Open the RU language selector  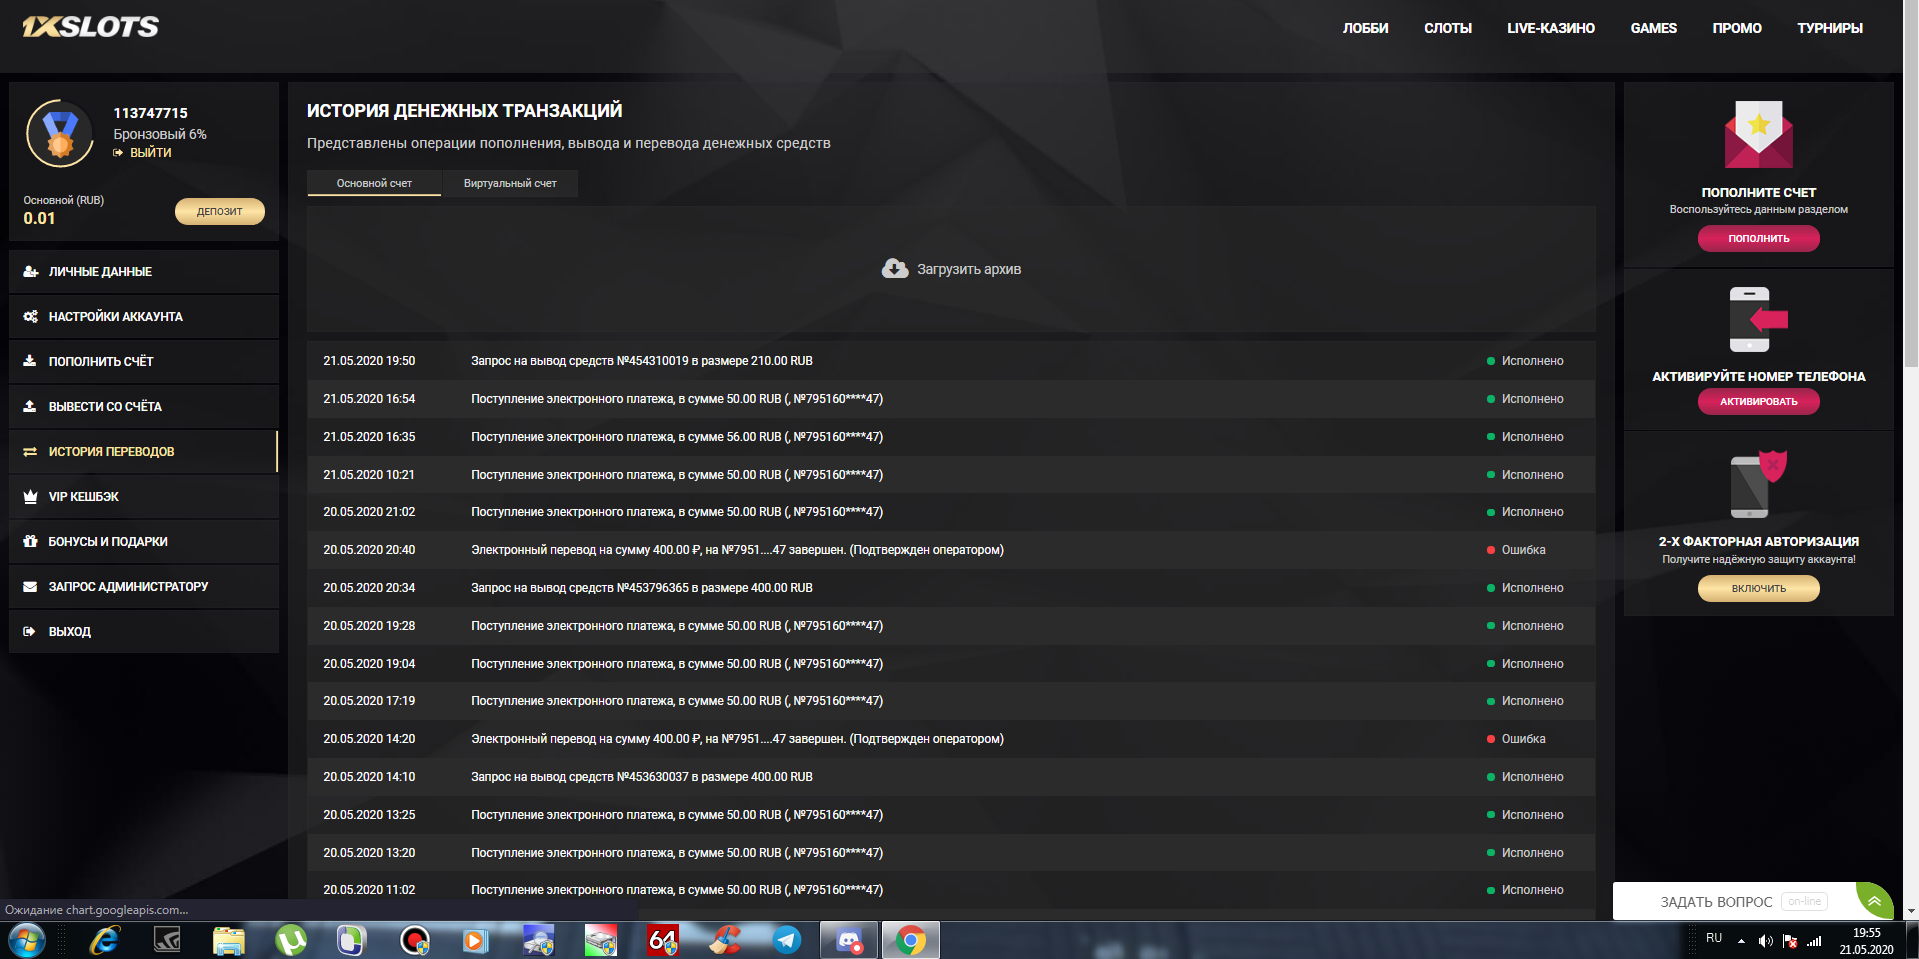pyautogui.click(x=1714, y=938)
